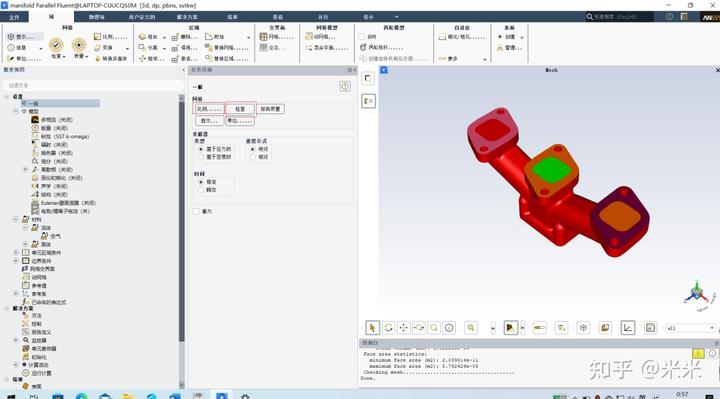The width and height of the screenshot is (720, 399).
Task: Expand the Cell Zone Conditions tree node
Action: tap(16, 253)
